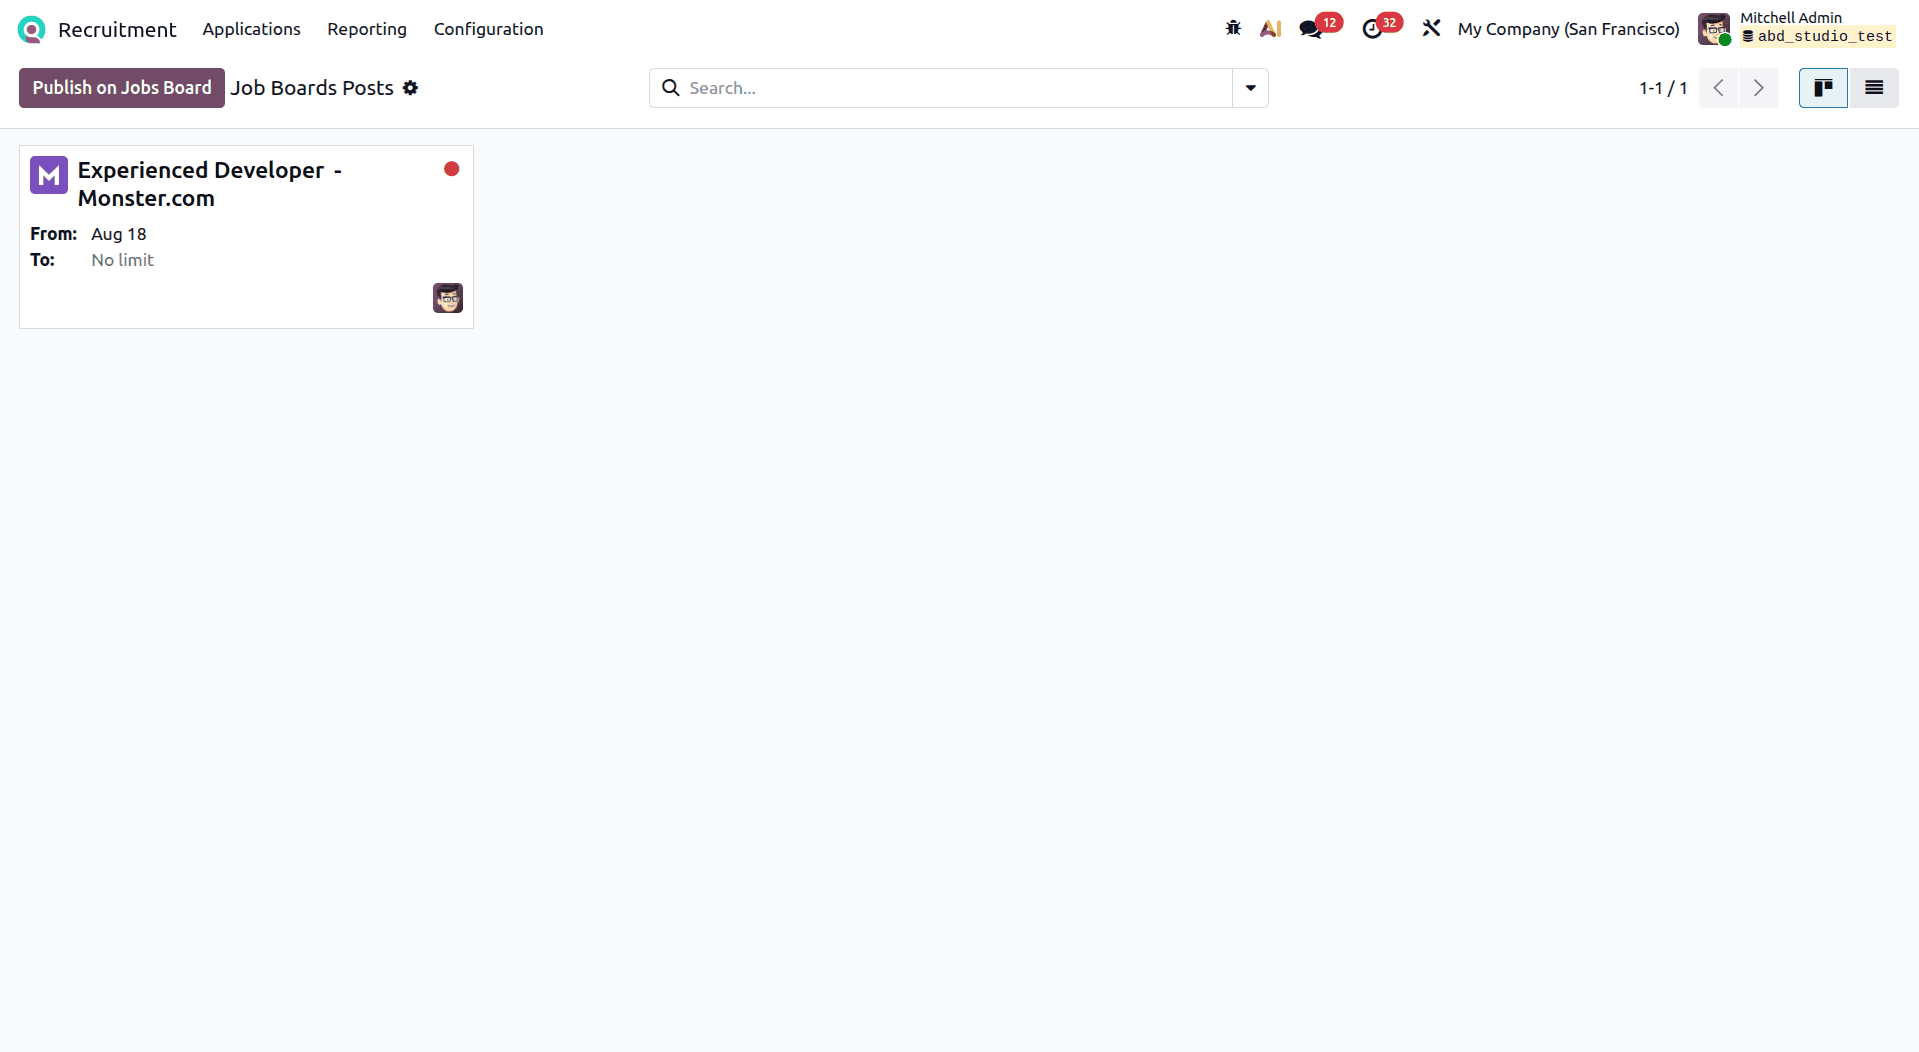Click Mitchell Admin avatar picture
This screenshot has width=1919, height=1052.
pyautogui.click(x=1714, y=29)
